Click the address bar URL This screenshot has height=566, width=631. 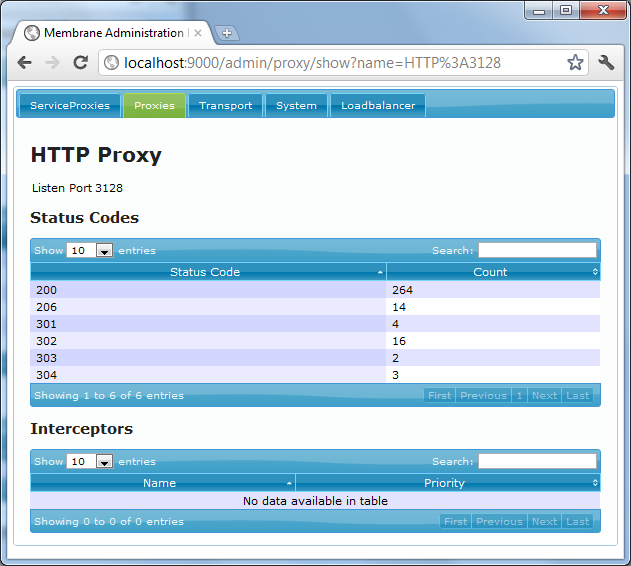tap(312, 63)
